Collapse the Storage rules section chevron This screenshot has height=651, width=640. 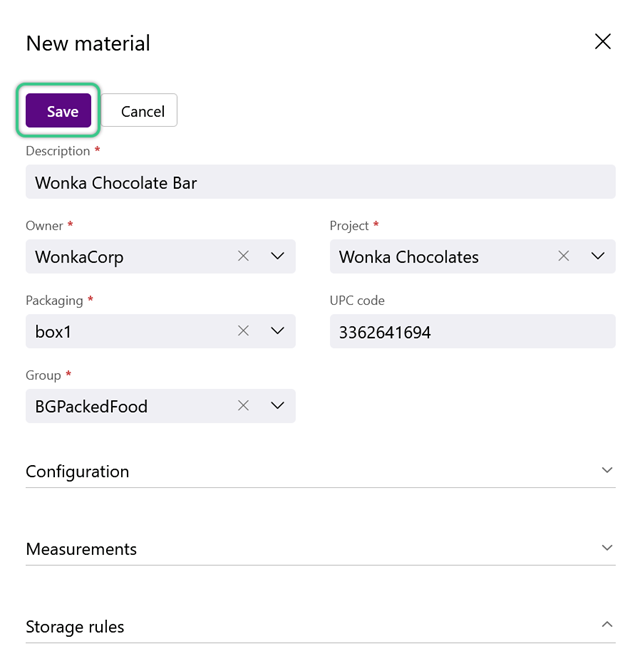tap(607, 624)
